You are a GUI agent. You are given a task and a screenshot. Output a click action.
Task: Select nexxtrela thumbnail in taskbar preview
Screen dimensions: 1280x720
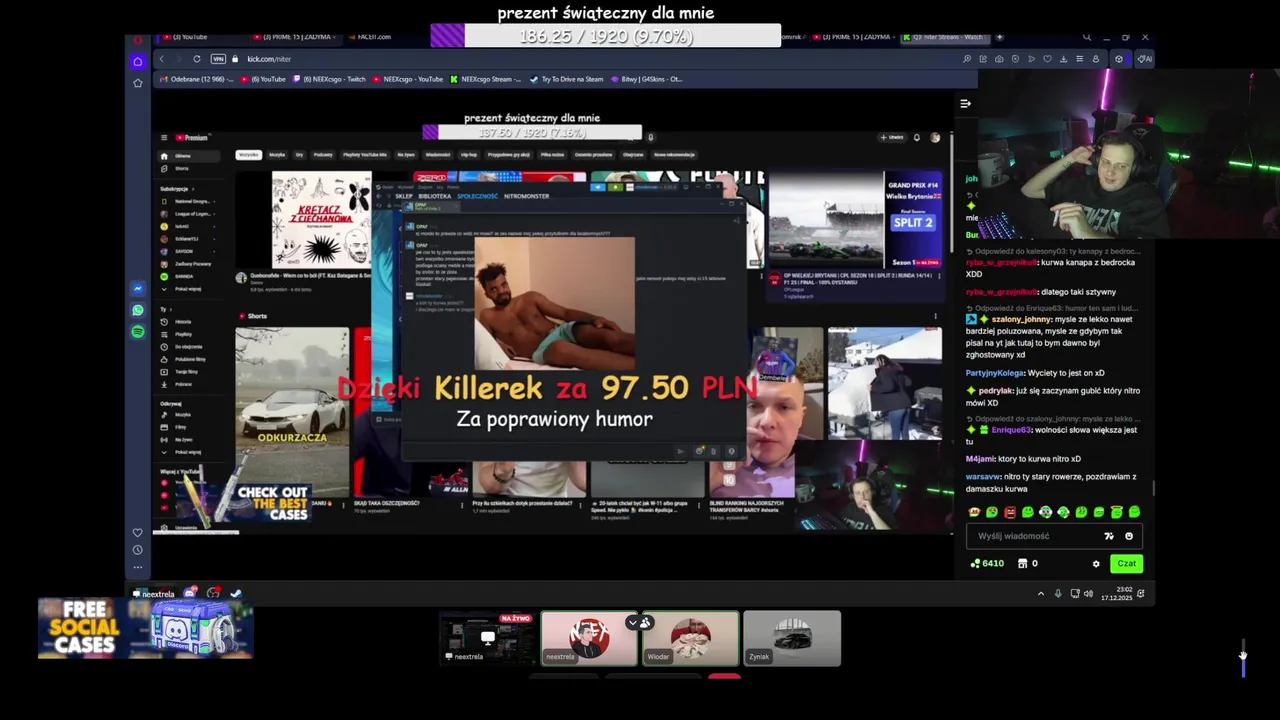[x=589, y=638]
